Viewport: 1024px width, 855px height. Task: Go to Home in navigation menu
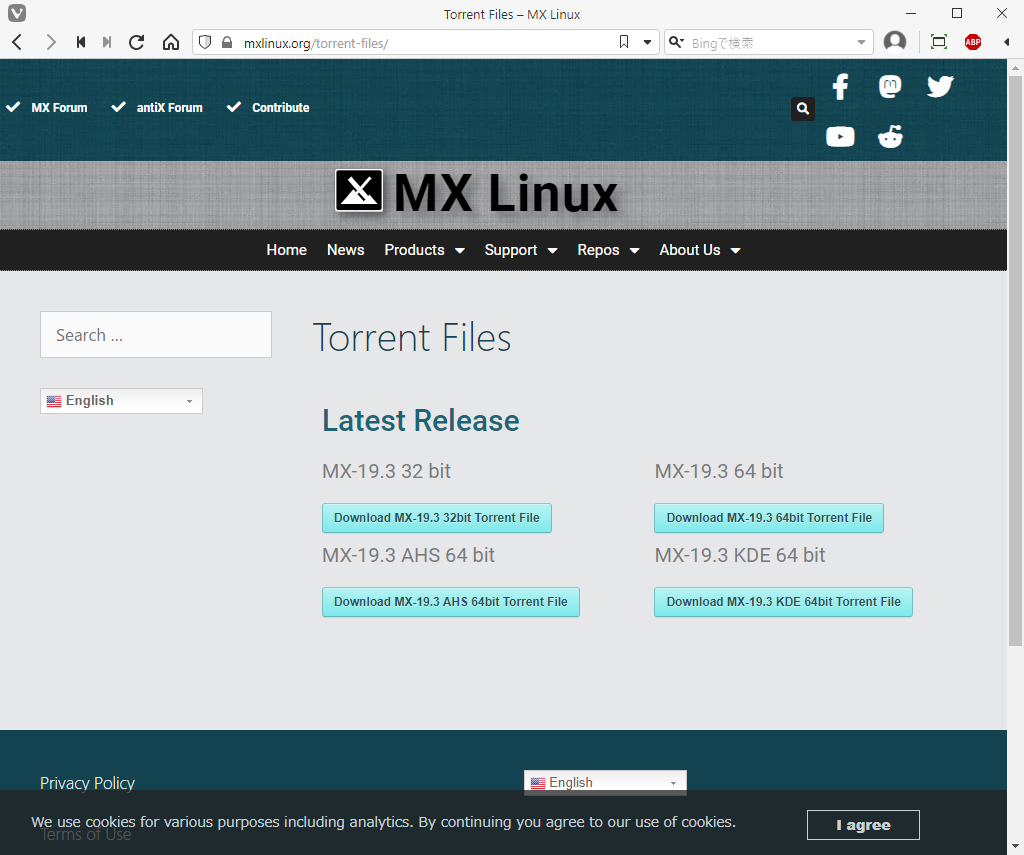pyautogui.click(x=287, y=250)
